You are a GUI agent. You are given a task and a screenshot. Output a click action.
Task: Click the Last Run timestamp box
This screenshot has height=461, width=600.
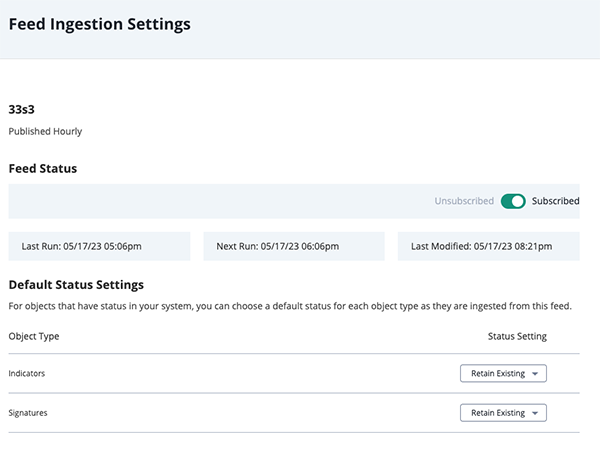click(x=99, y=246)
